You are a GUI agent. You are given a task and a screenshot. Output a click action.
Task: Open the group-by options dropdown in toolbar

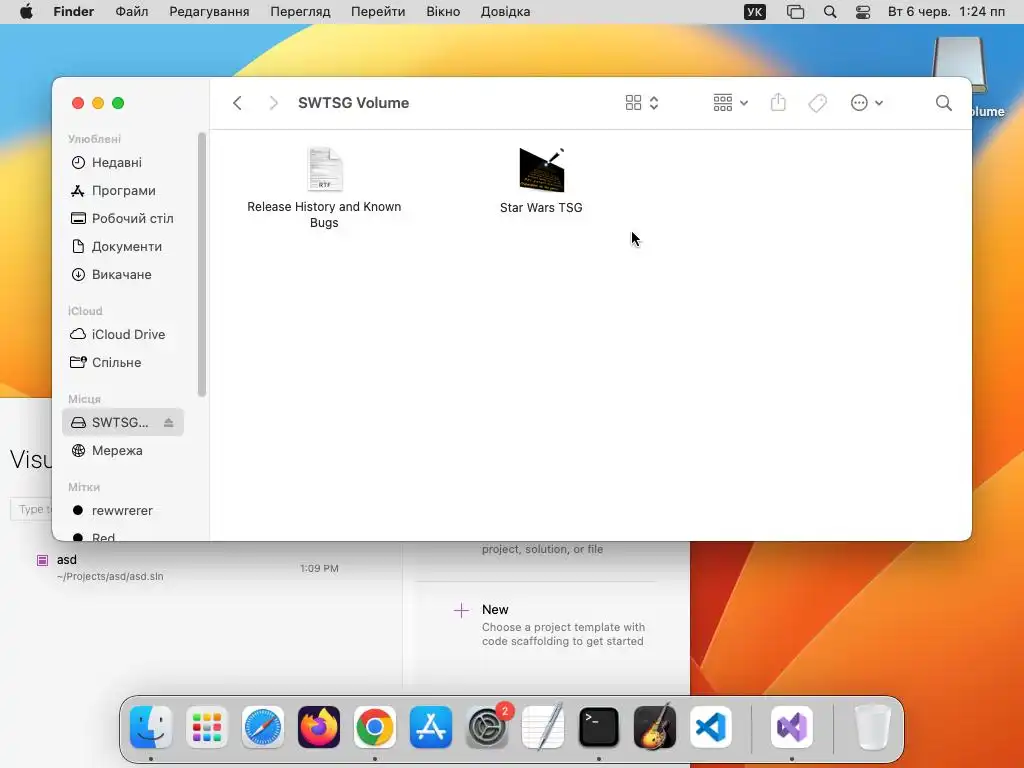pyautogui.click(x=731, y=103)
